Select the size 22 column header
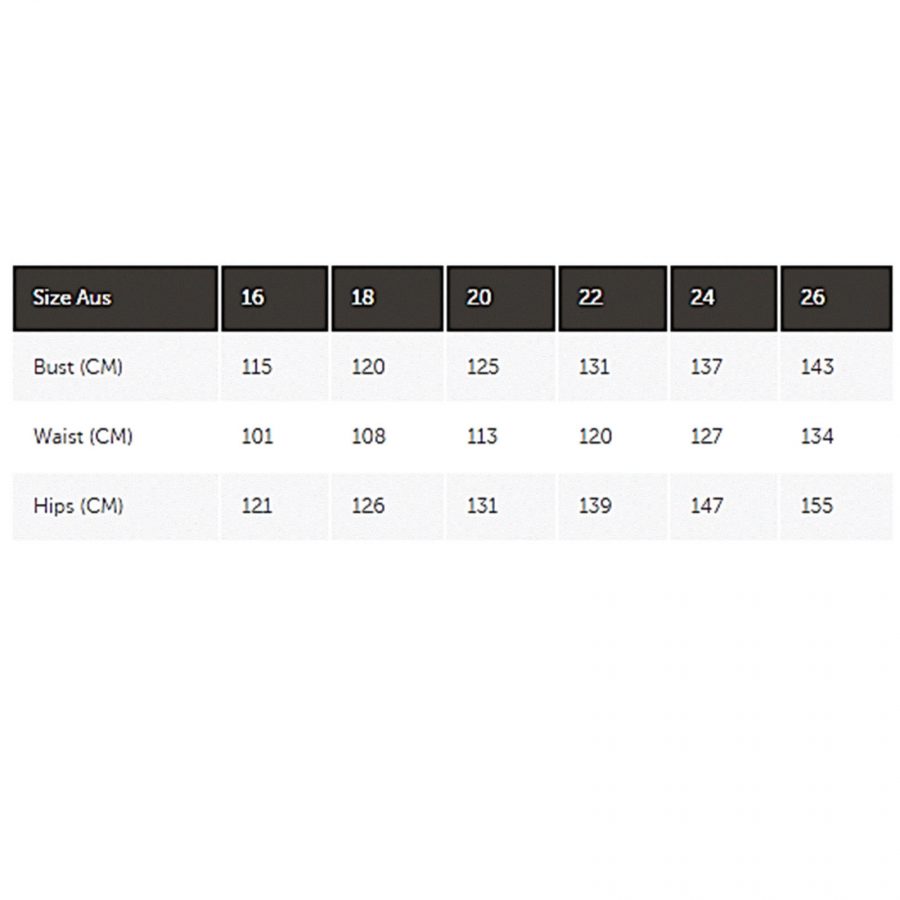This screenshot has height=900, width=900. pos(592,298)
